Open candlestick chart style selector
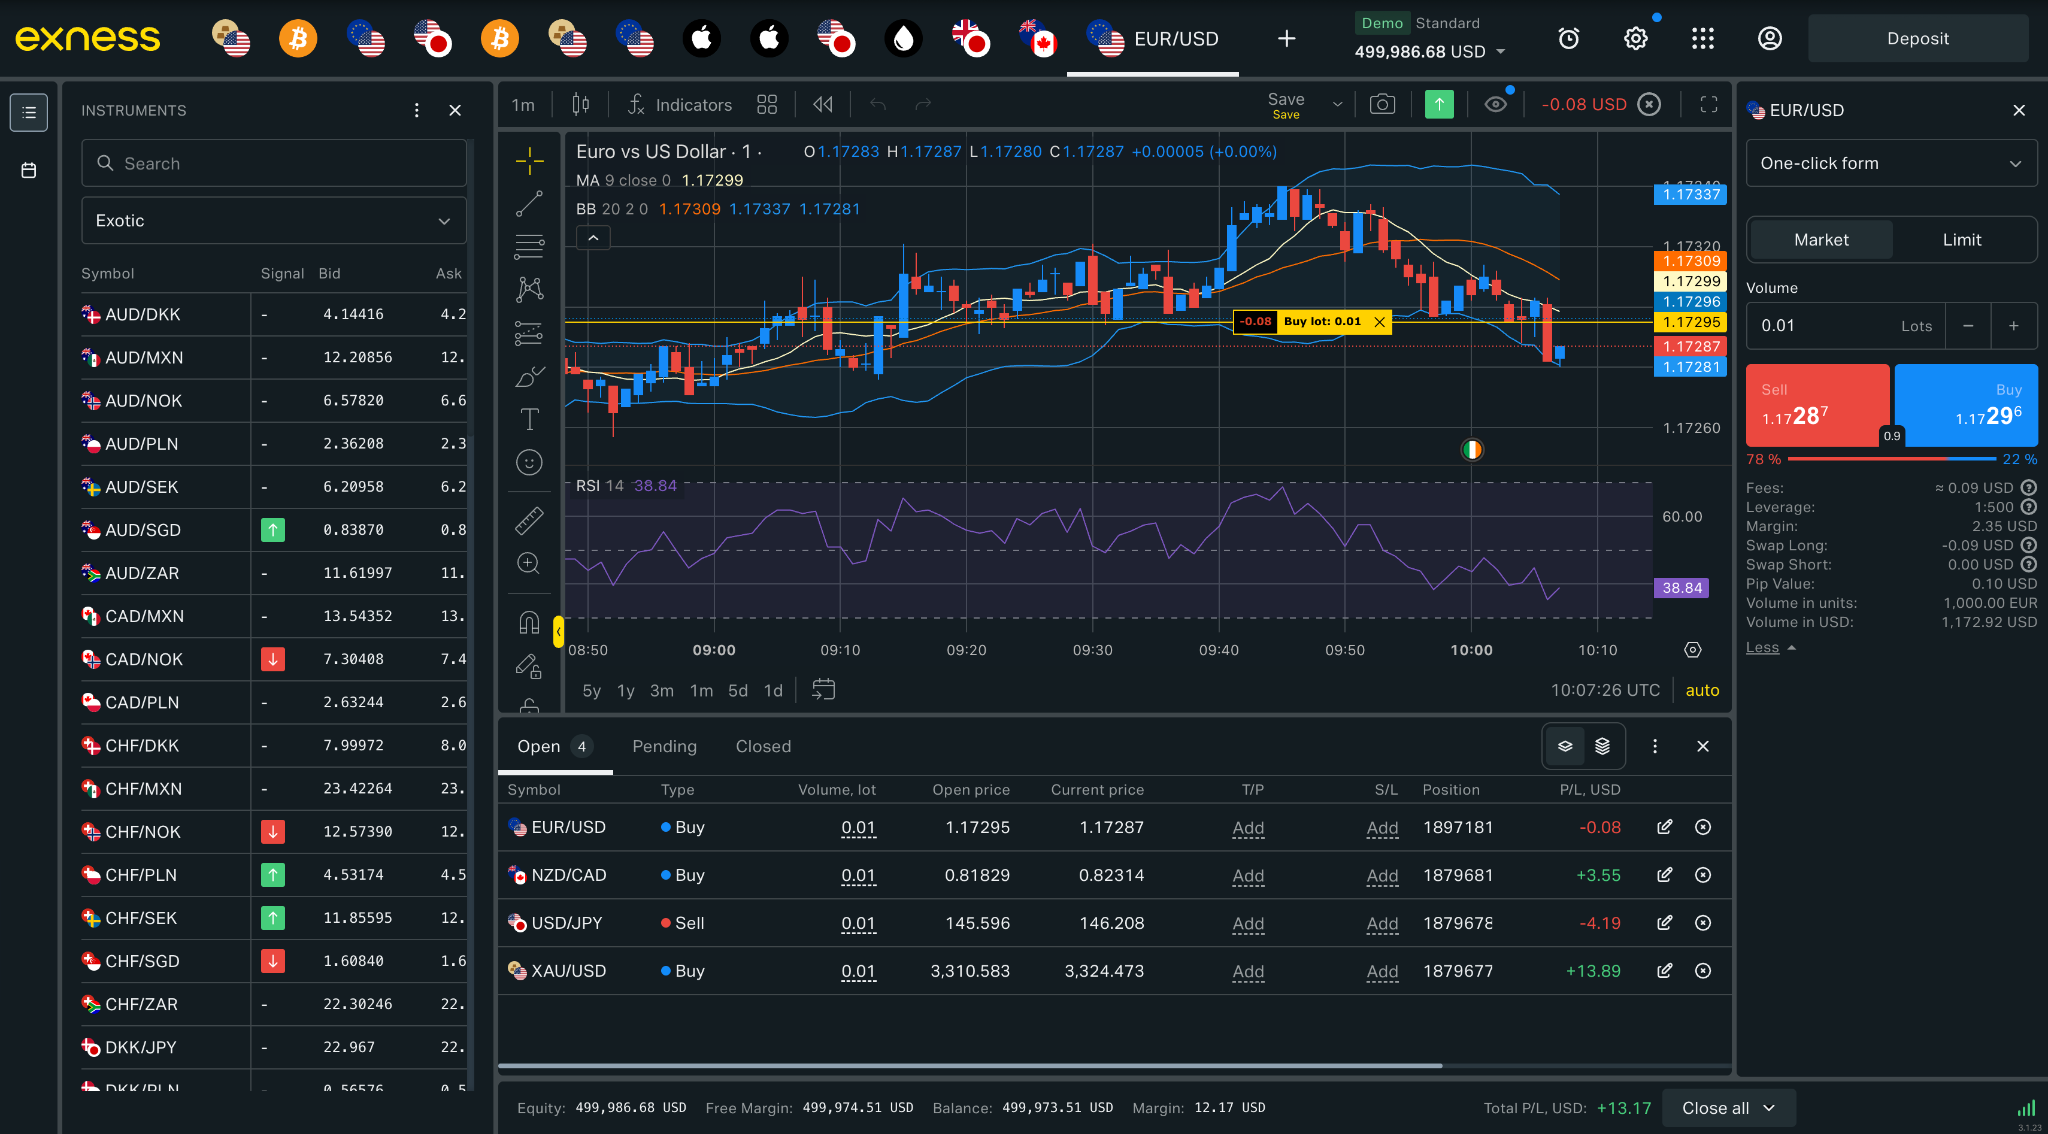The image size is (2048, 1134). 581,104
